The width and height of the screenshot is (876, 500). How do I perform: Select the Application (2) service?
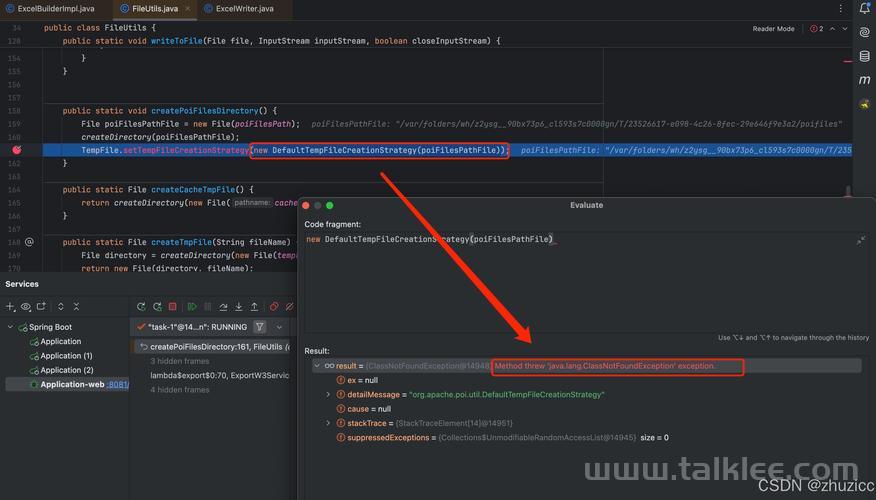pos(61,370)
